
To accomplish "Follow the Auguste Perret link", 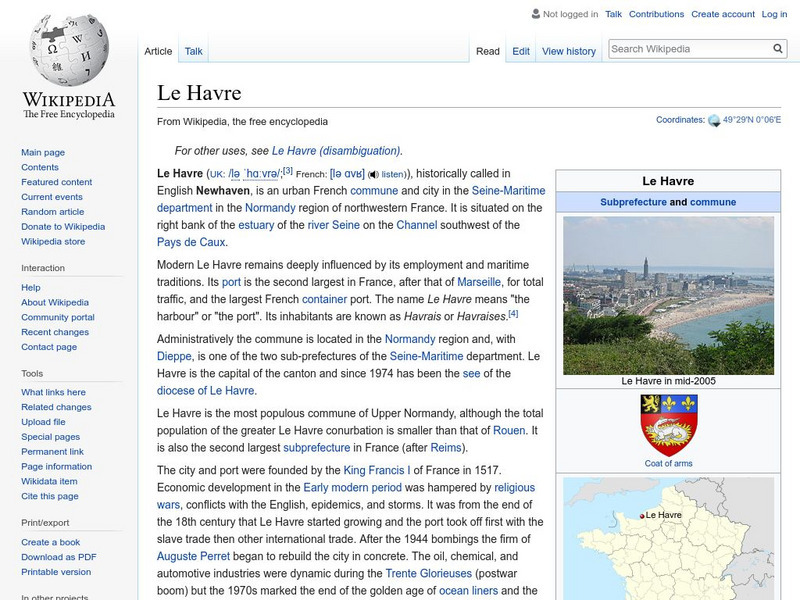I will [193, 557].
